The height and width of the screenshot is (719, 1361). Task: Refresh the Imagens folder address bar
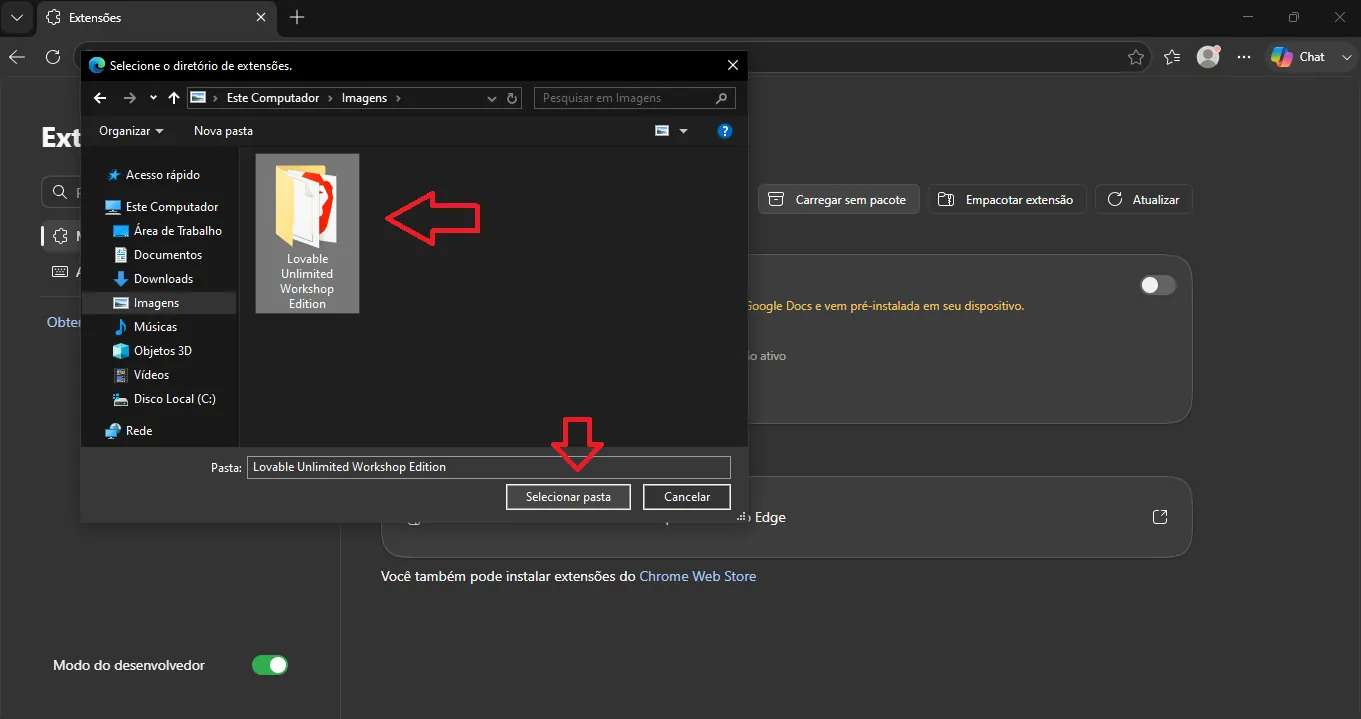513,98
